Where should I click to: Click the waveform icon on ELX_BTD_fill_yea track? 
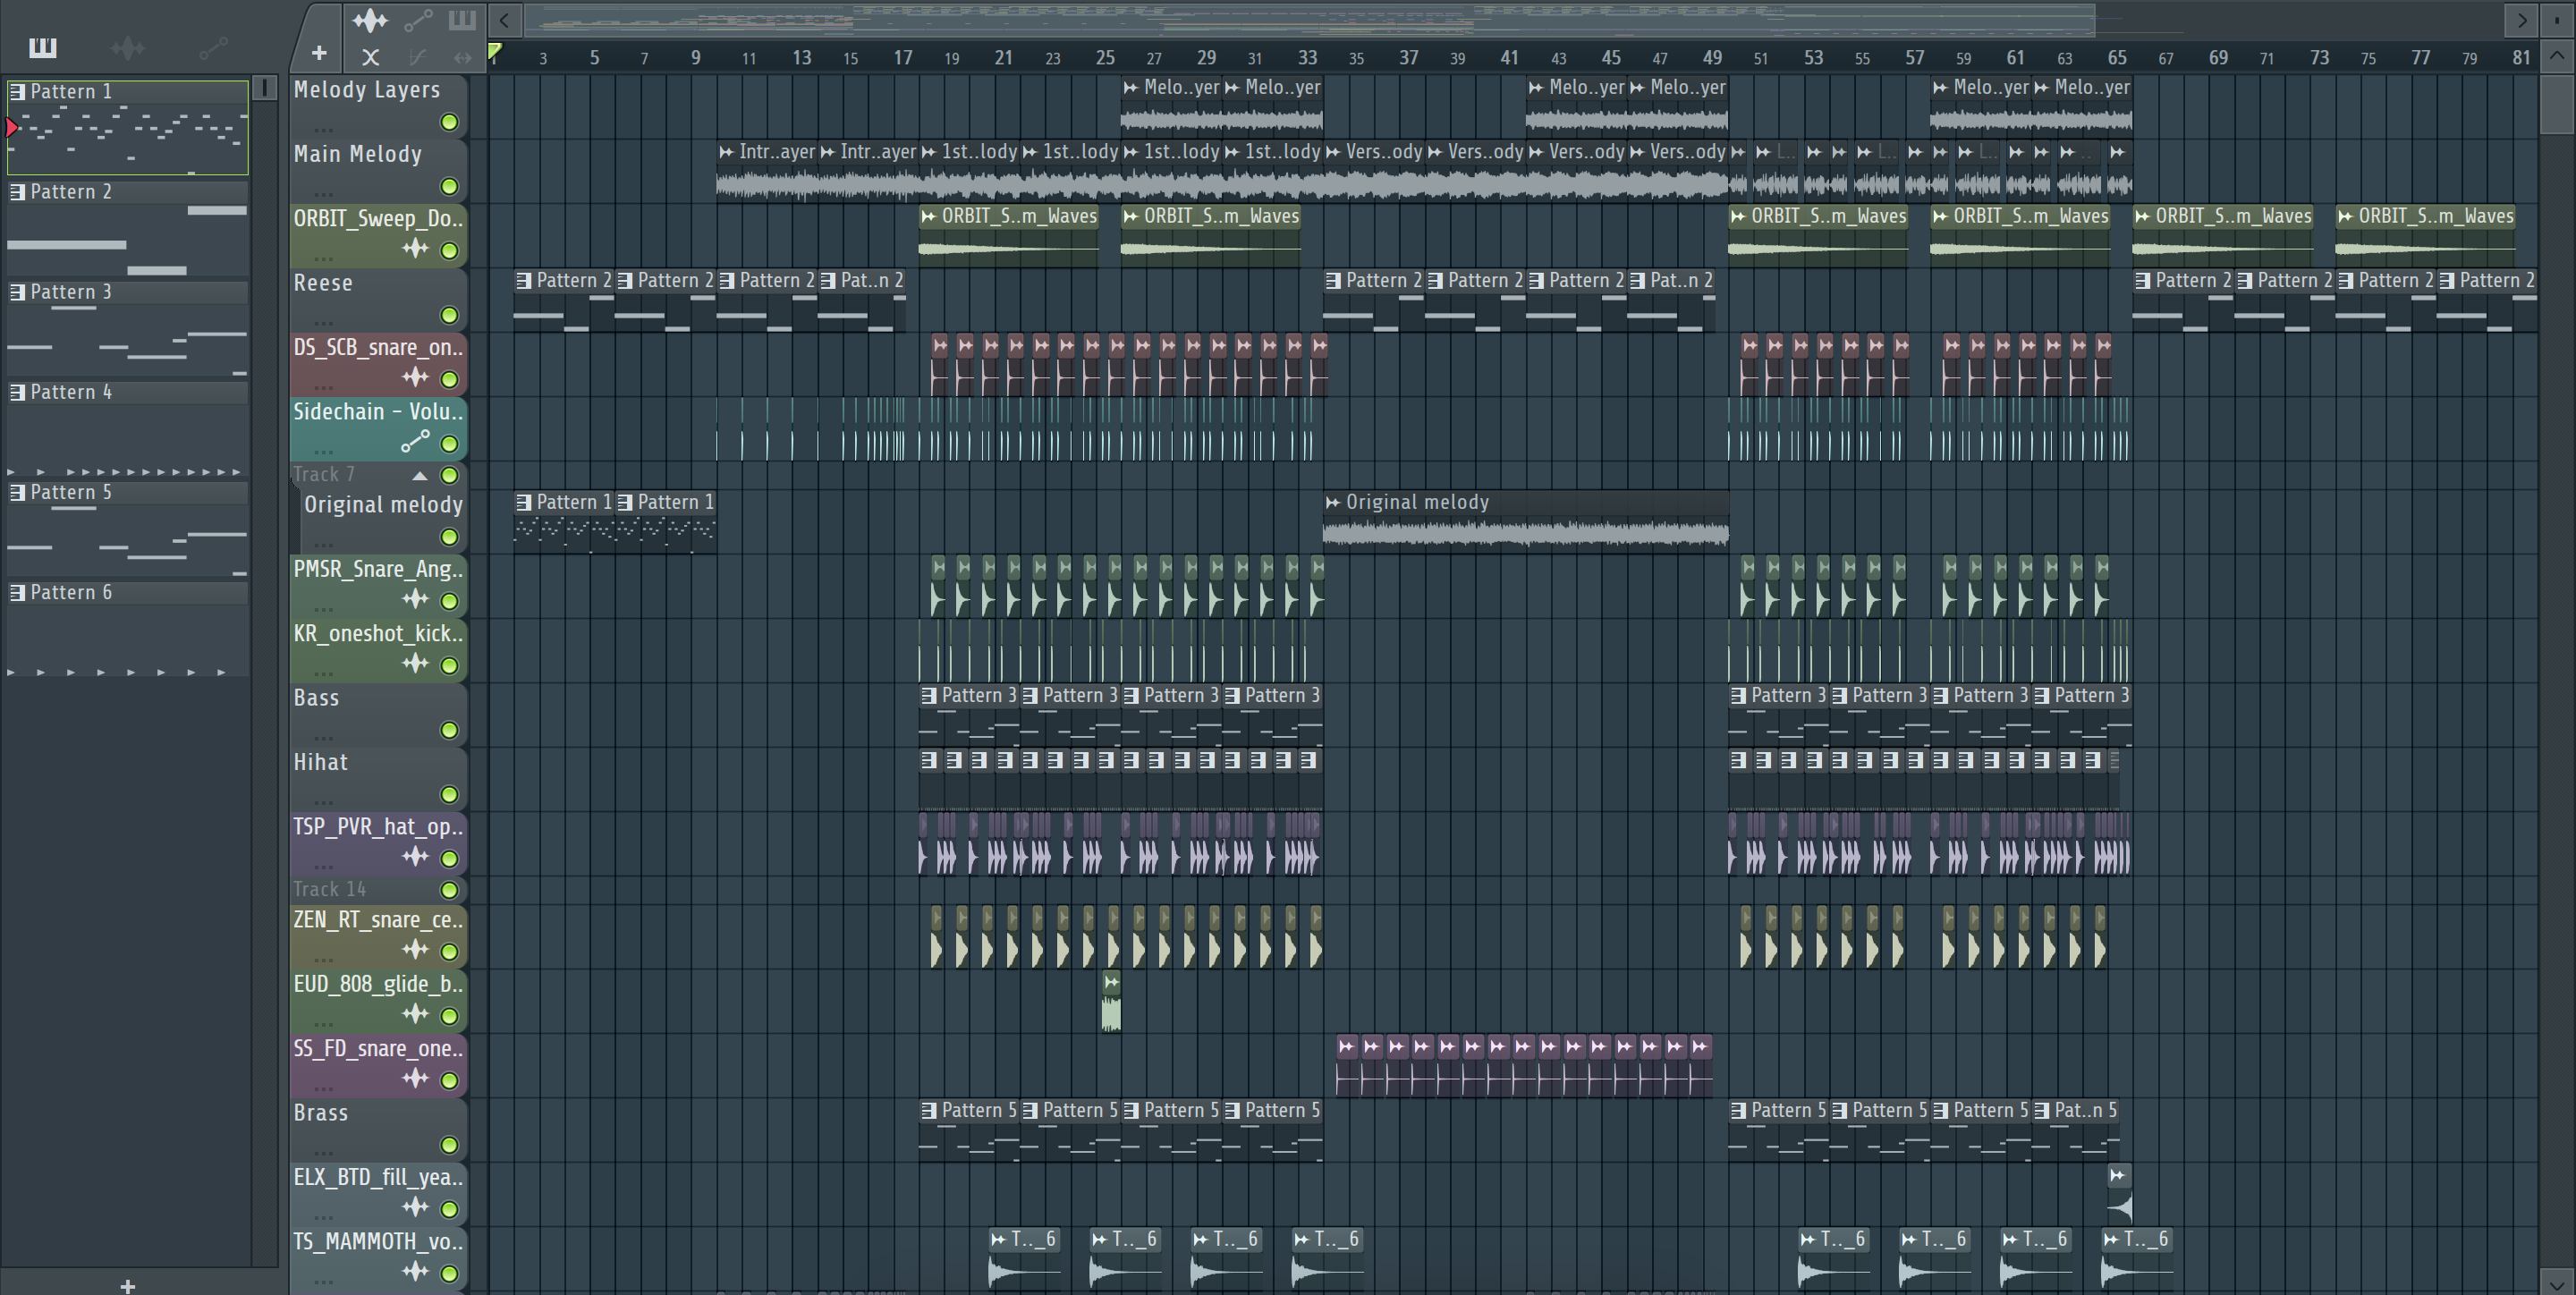click(415, 1207)
